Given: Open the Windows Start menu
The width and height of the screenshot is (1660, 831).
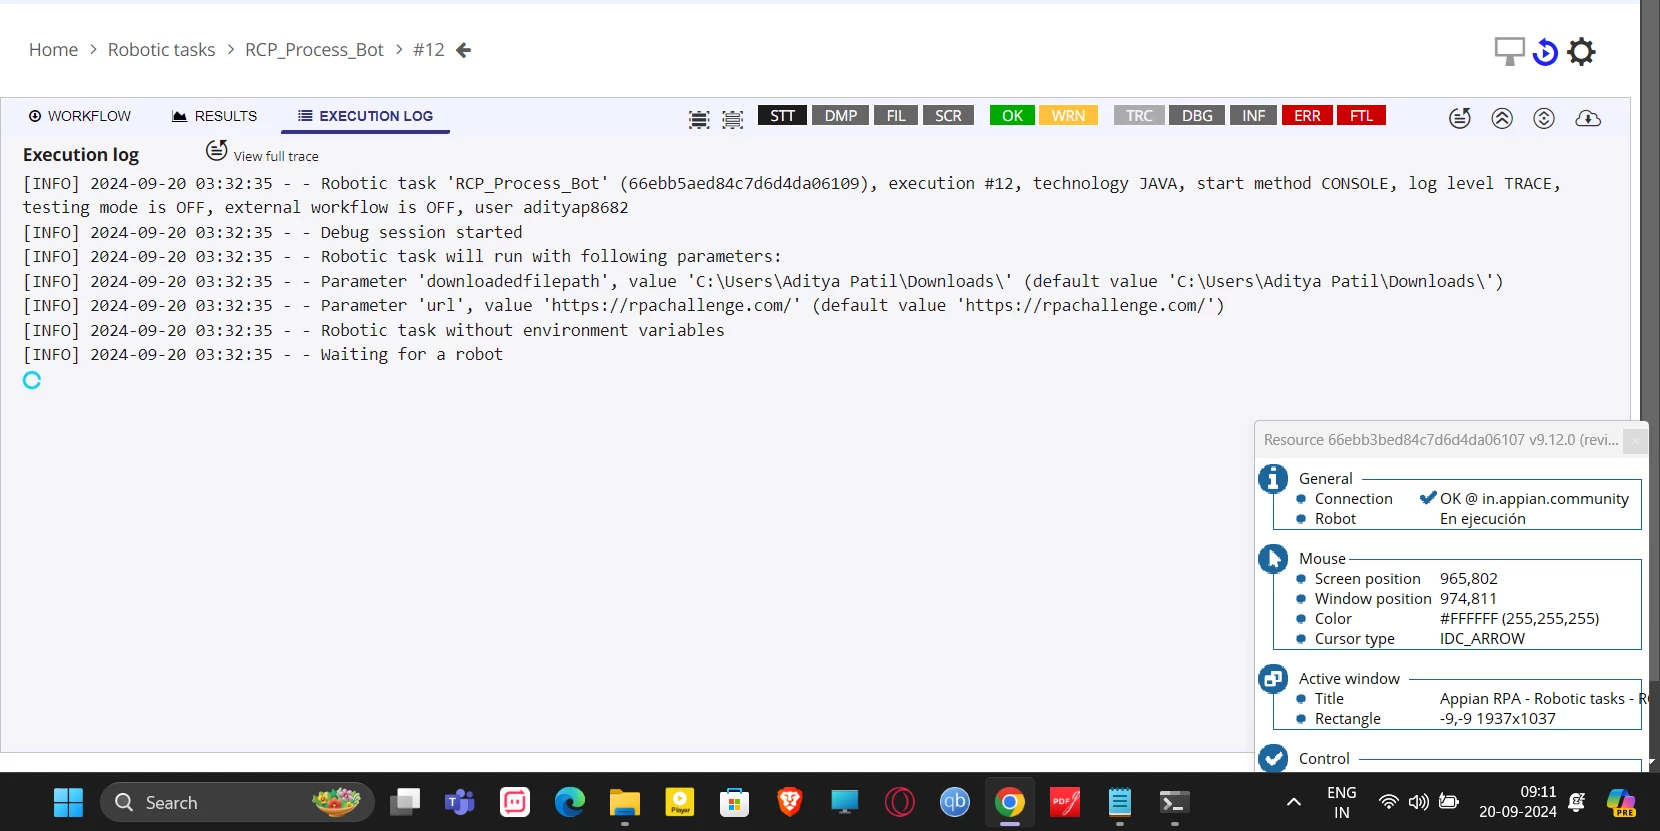Looking at the screenshot, I should pyautogui.click(x=68, y=802).
